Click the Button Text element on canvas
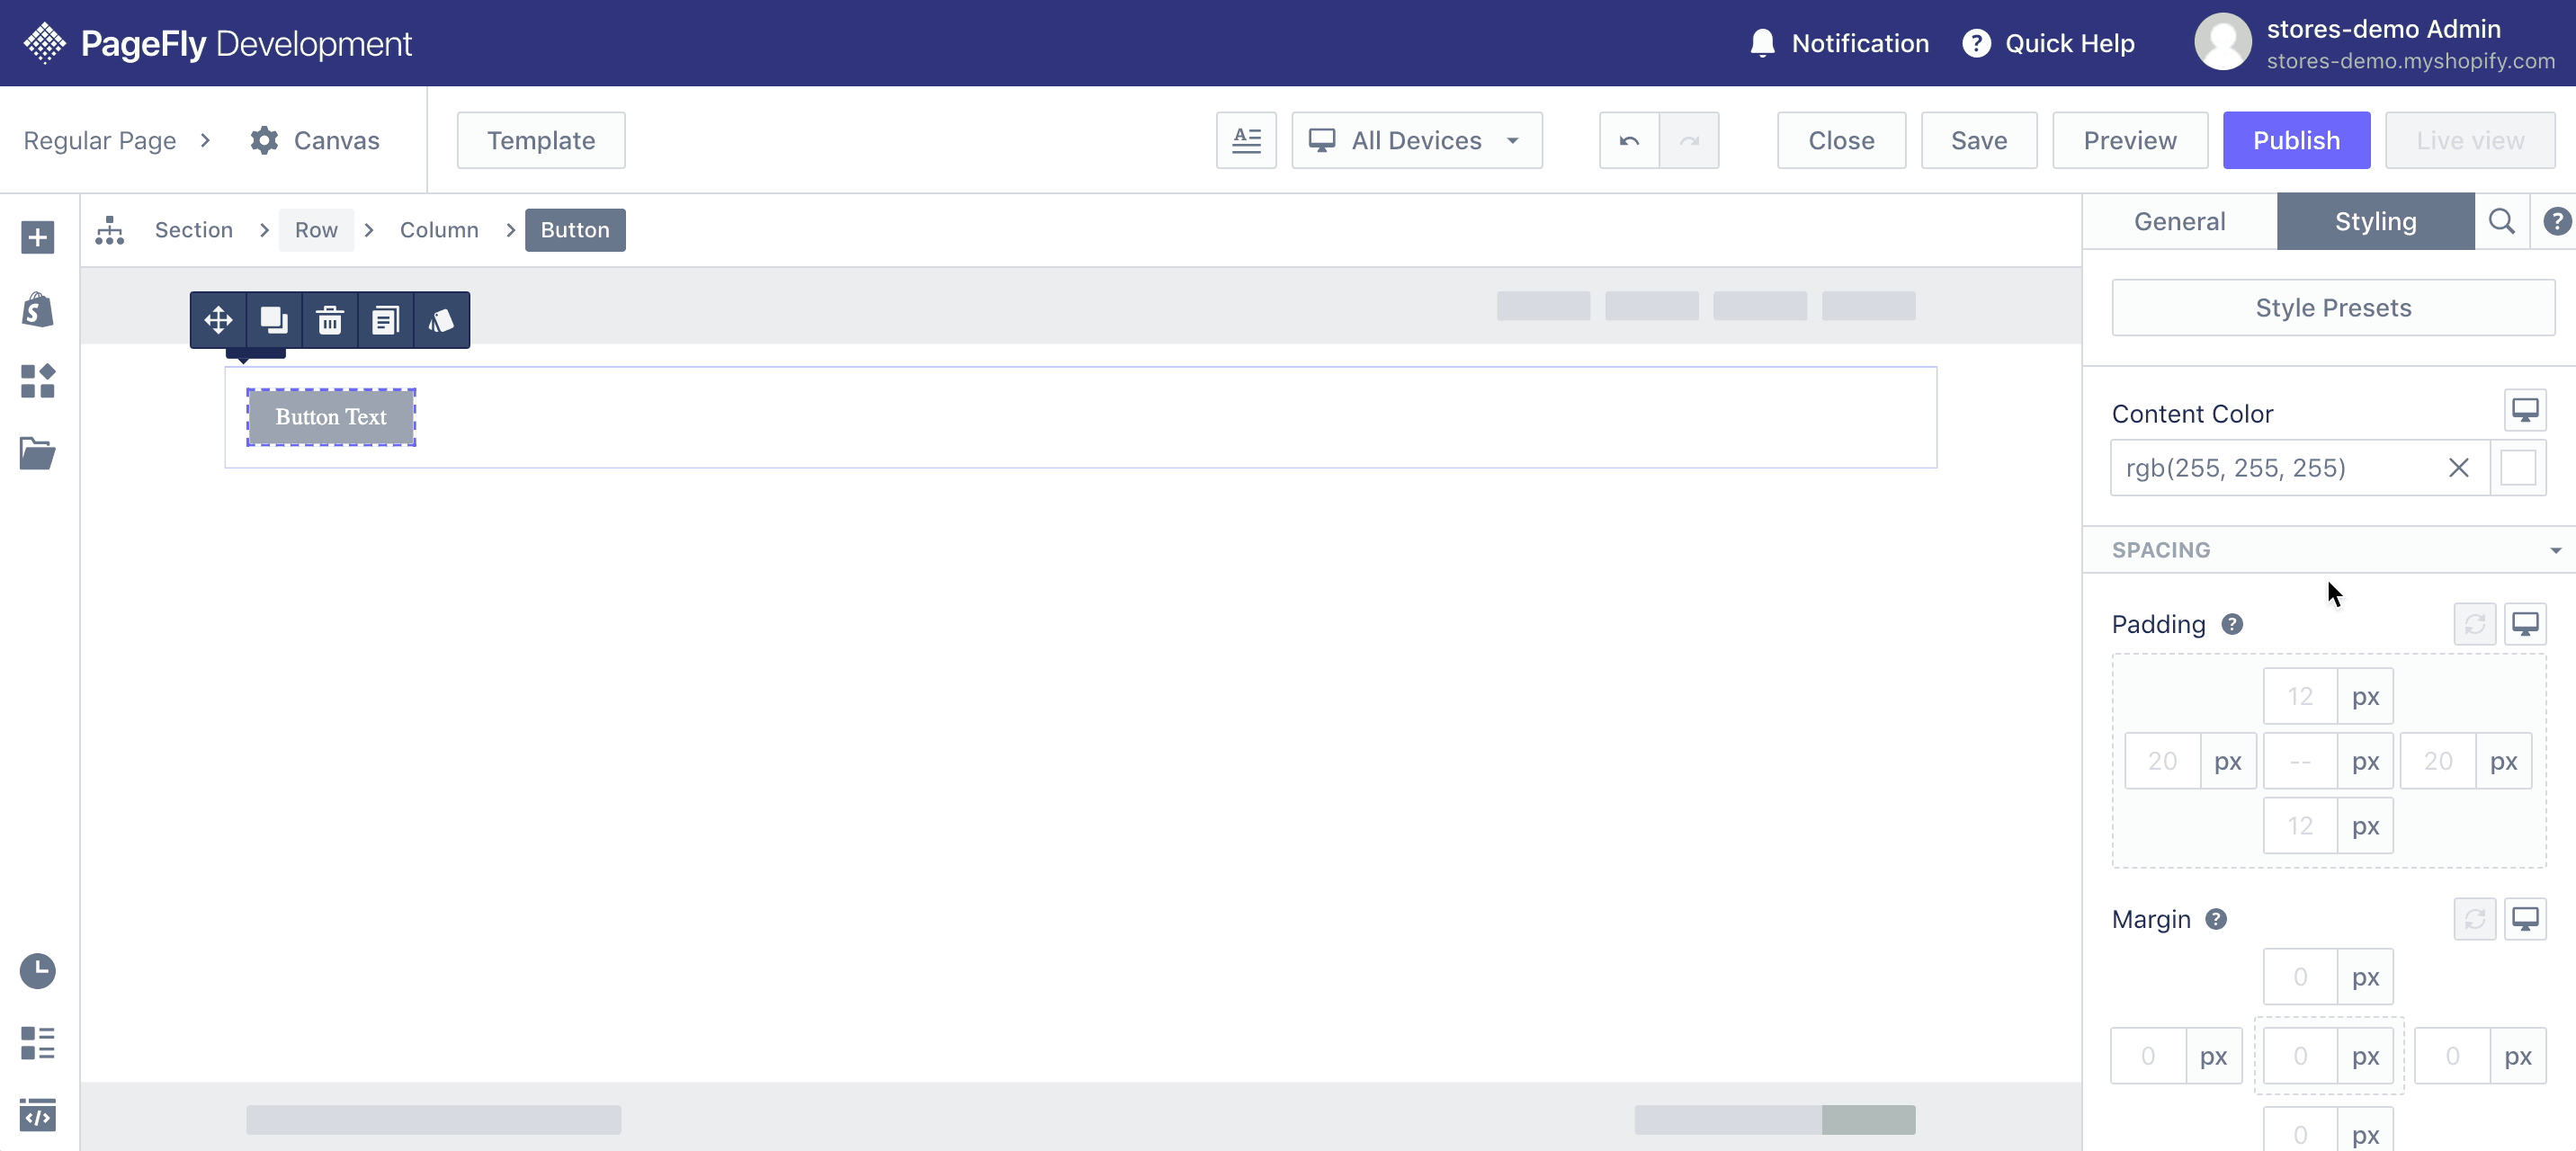Viewport: 2576px width, 1151px height. [x=331, y=417]
